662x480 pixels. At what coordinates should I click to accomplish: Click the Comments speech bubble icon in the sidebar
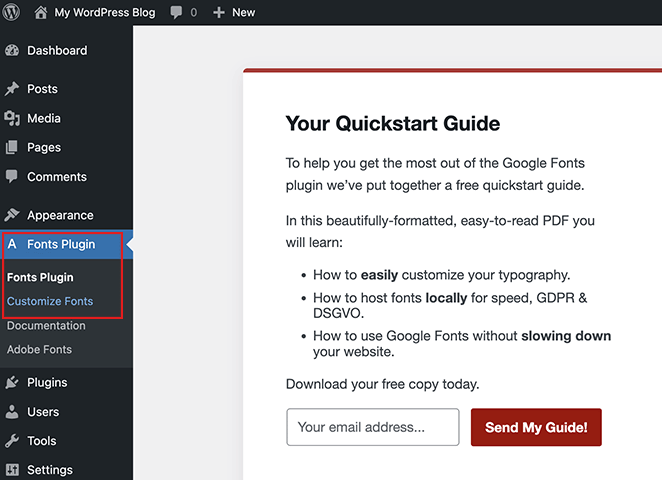12,176
